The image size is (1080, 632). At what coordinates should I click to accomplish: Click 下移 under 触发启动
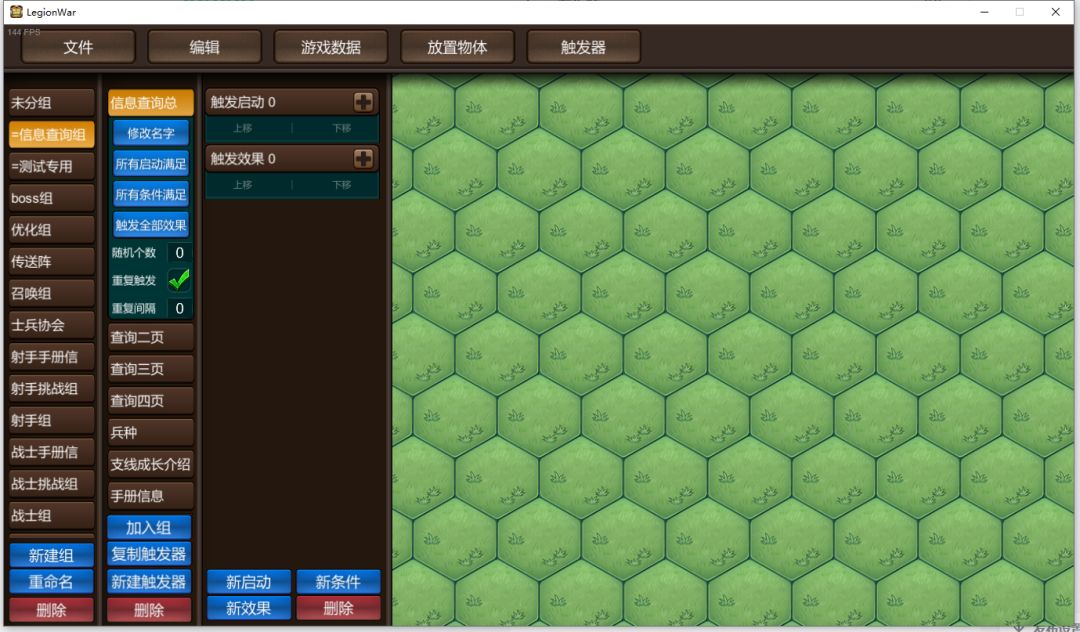click(342, 128)
